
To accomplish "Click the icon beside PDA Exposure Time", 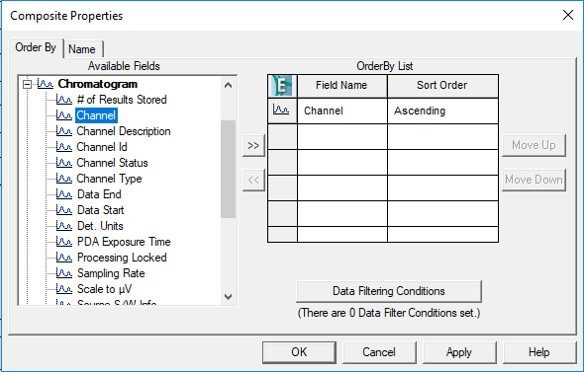I will click(64, 242).
